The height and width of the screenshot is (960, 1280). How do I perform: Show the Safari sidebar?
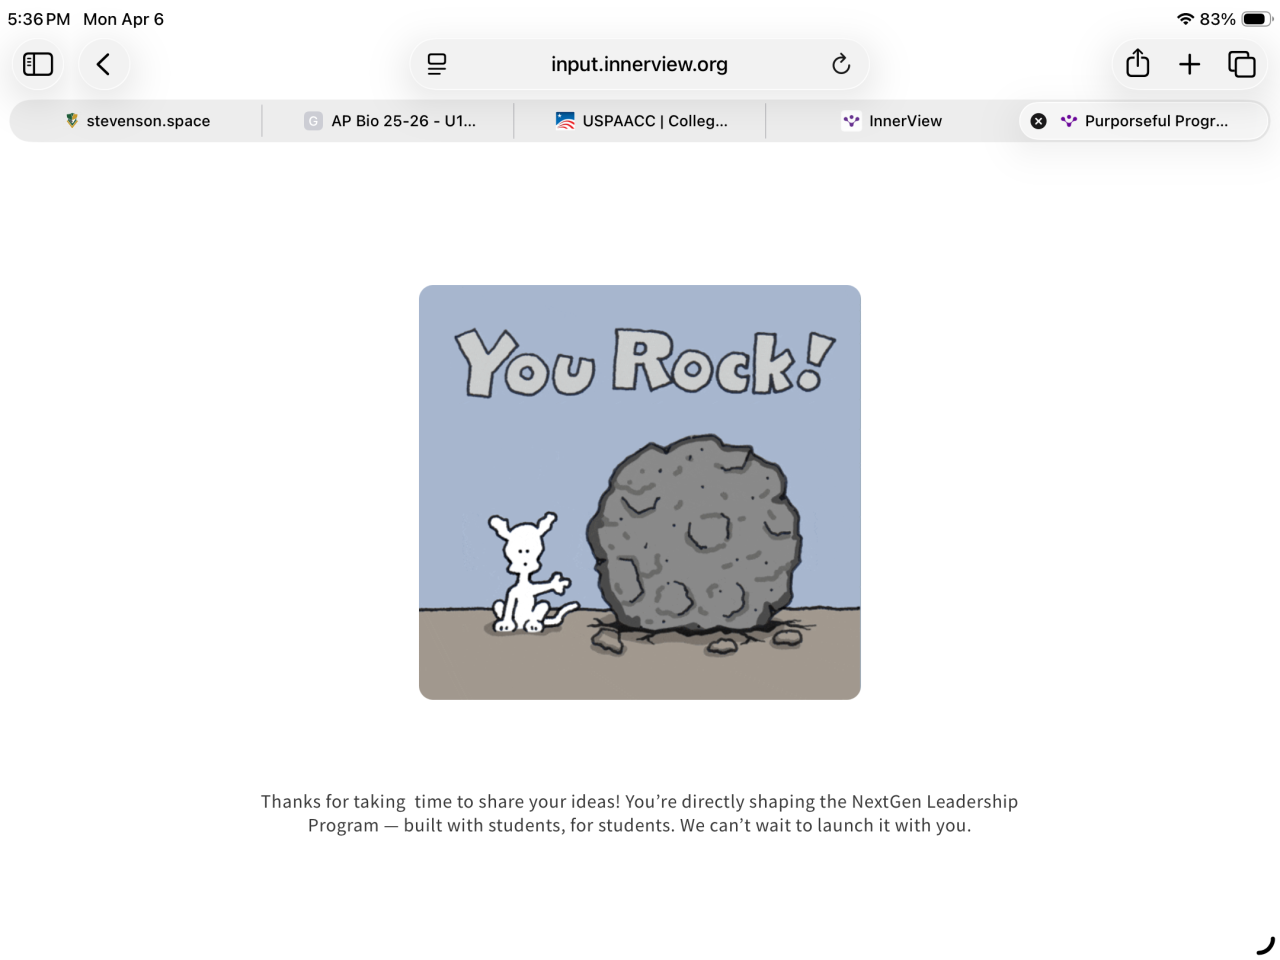coord(38,64)
